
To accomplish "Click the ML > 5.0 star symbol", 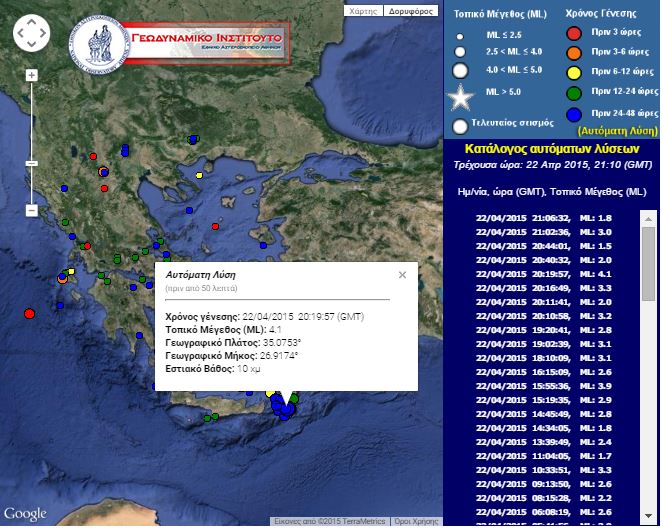I will (460, 97).
